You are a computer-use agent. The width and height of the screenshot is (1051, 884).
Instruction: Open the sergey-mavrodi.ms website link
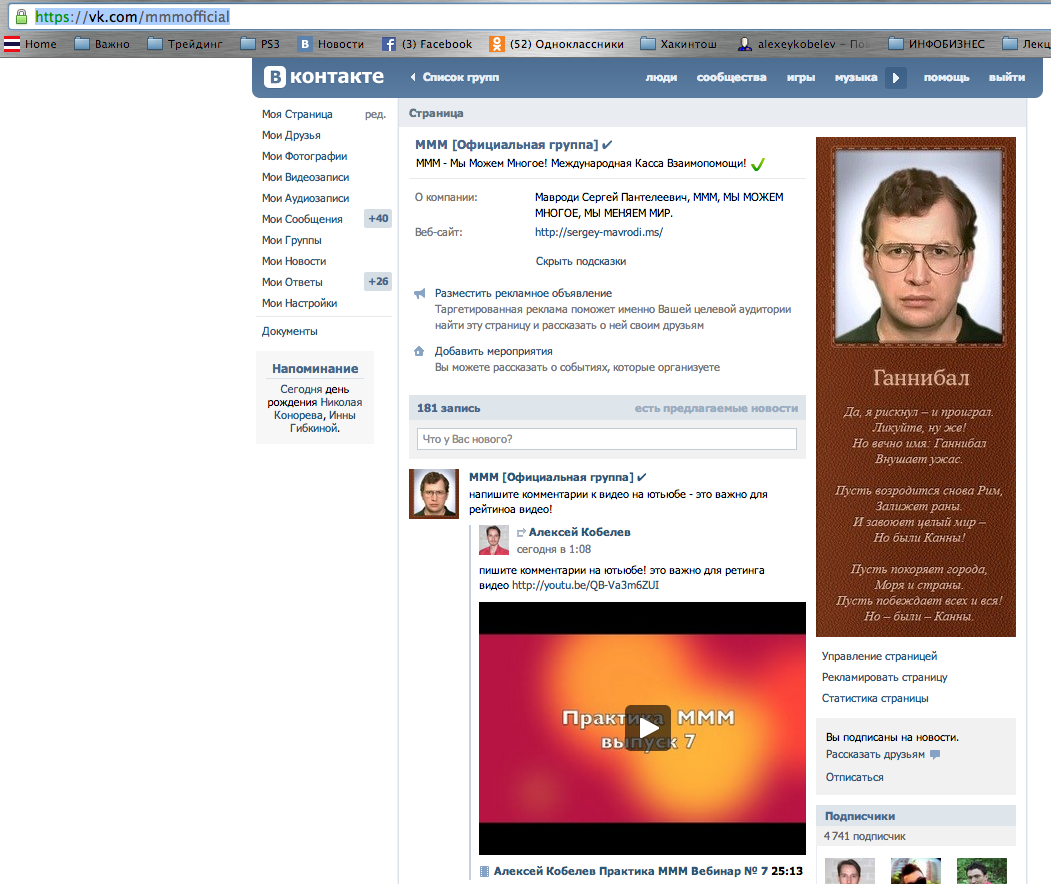click(599, 232)
